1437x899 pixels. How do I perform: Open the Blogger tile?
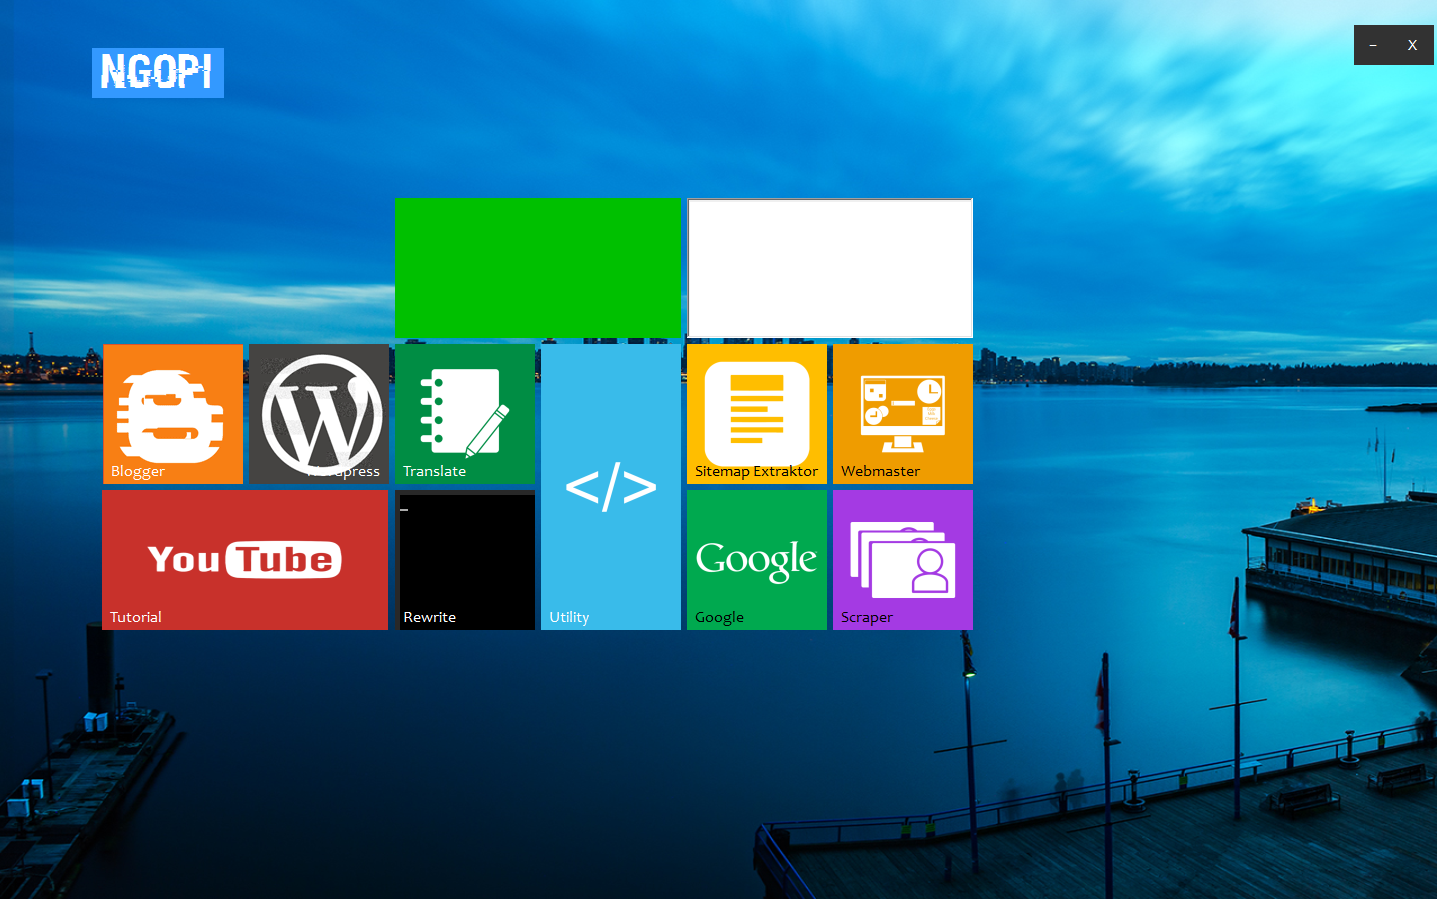pyautogui.click(x=173, y=414)
